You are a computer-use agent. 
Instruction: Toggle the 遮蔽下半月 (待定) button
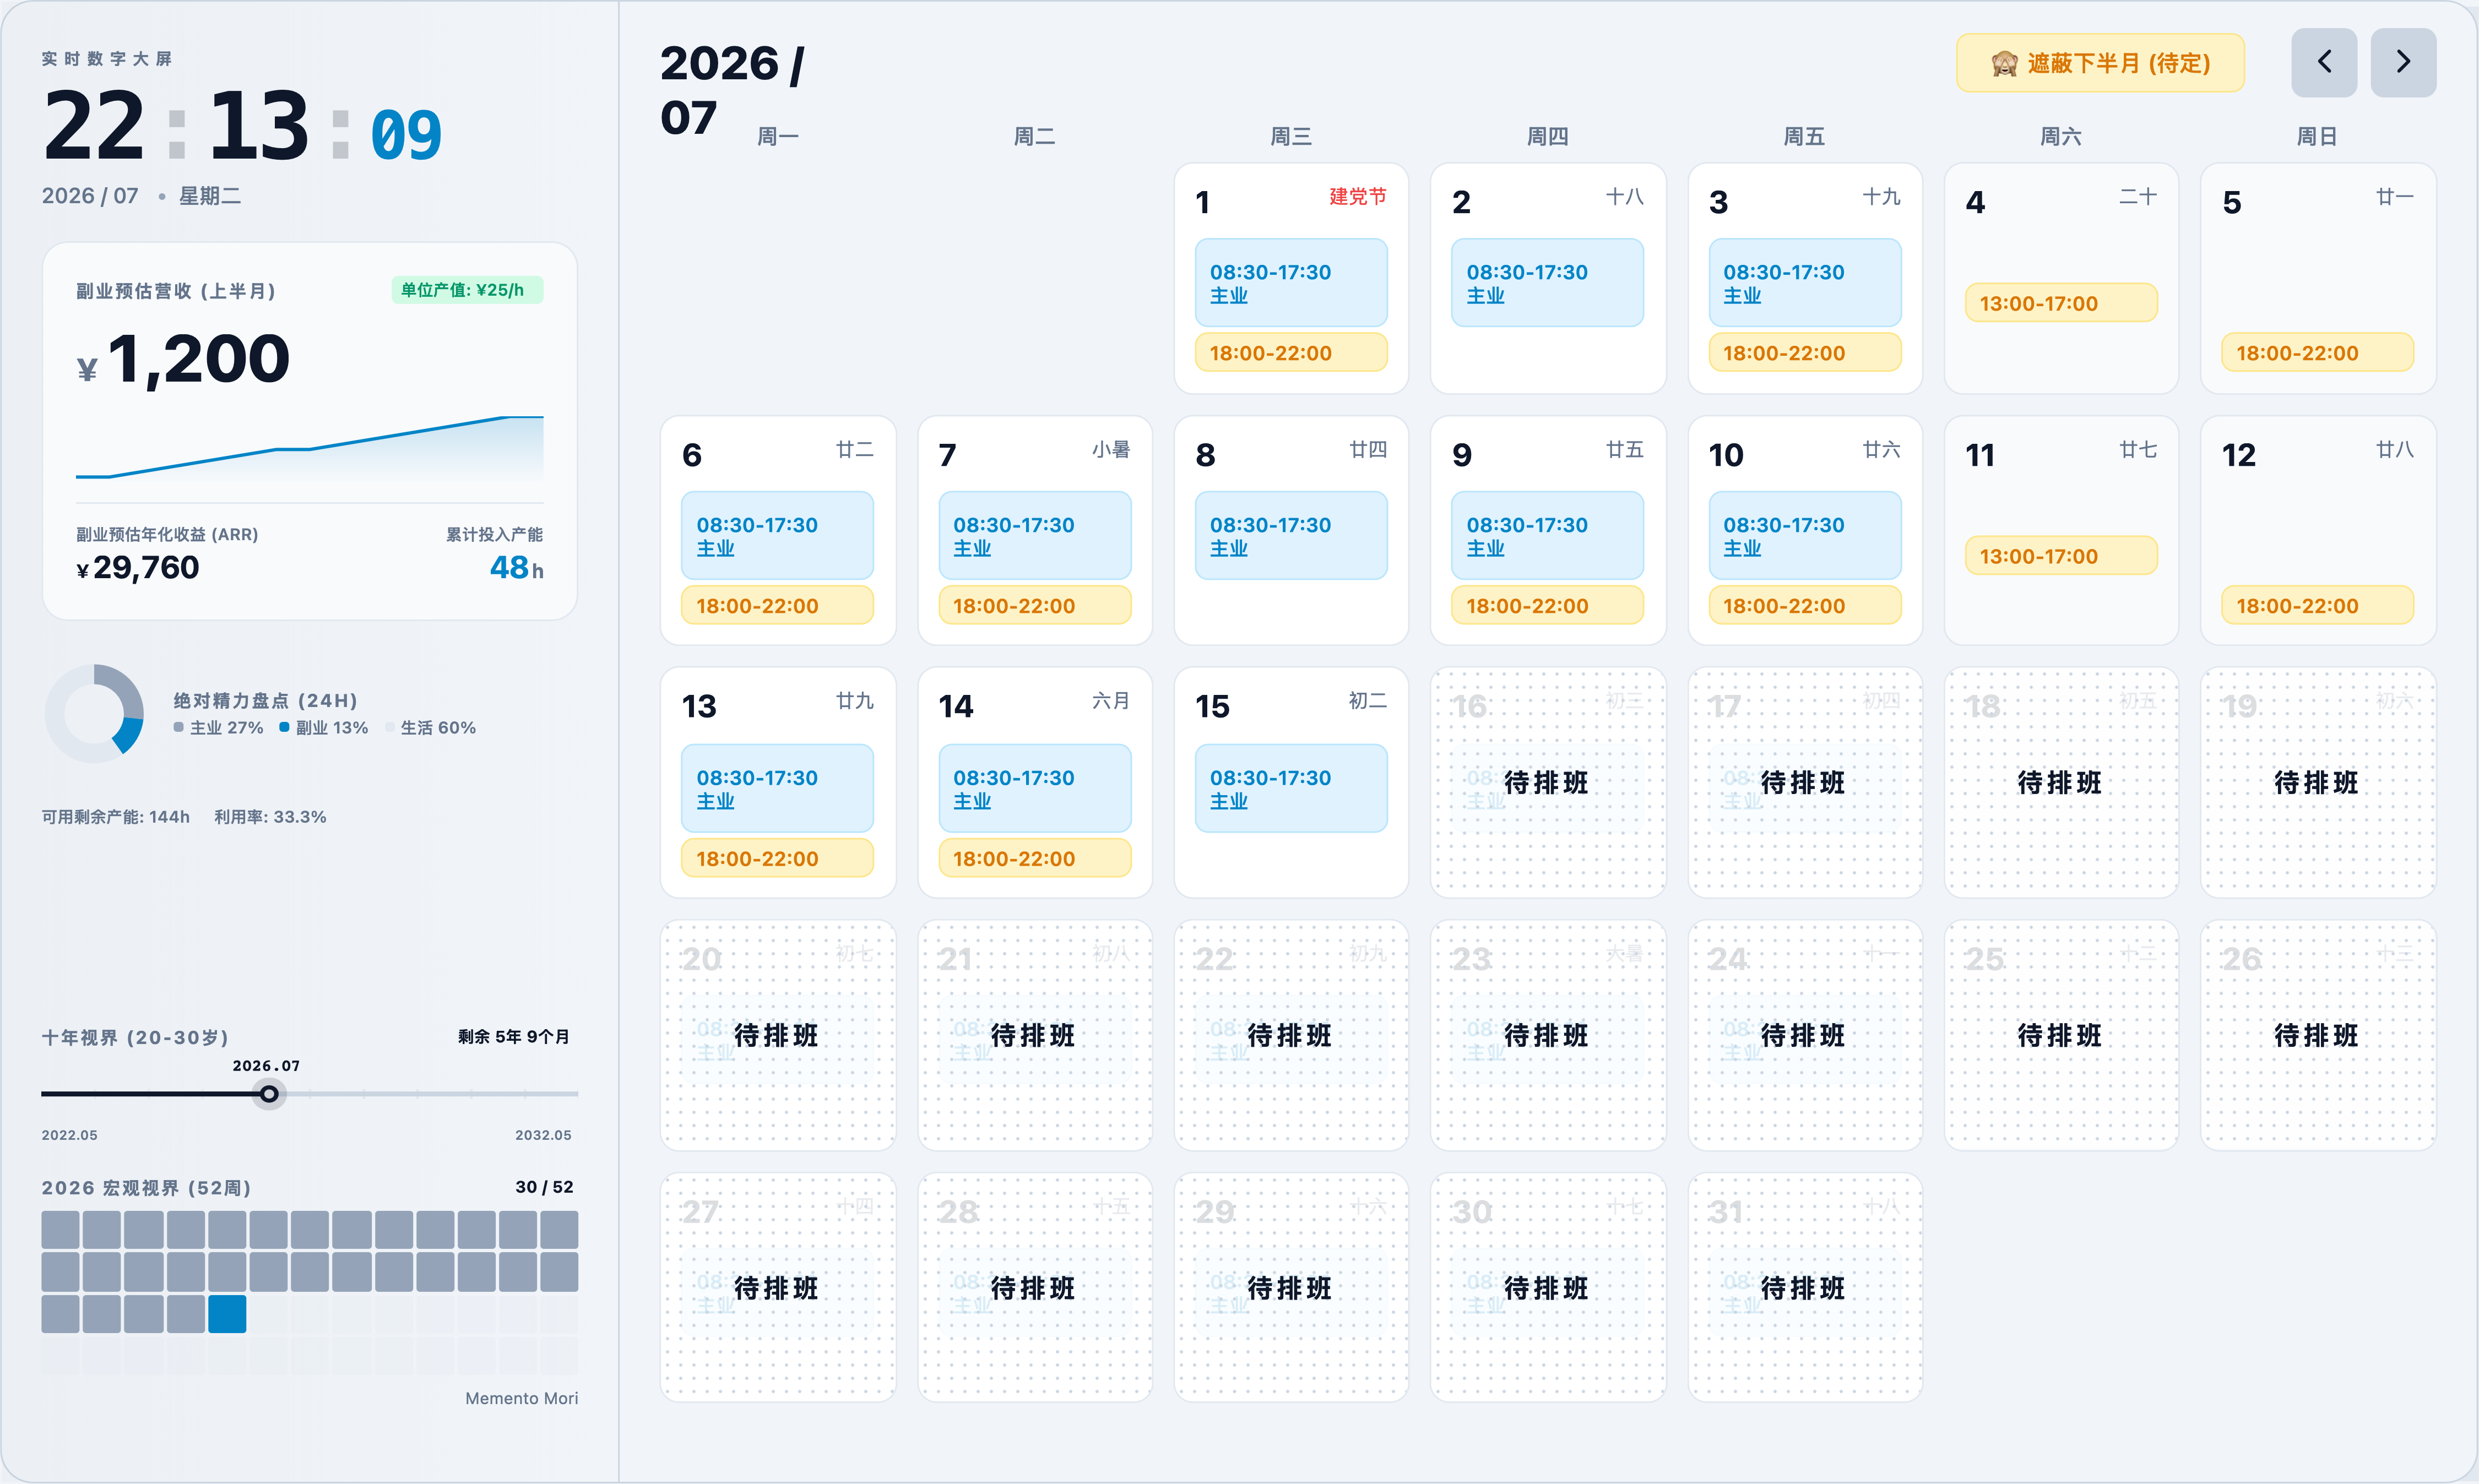[x=2099, y=63]
